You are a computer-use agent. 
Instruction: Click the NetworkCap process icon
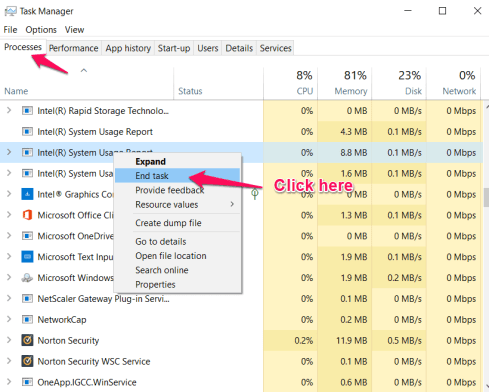[27, 319]
